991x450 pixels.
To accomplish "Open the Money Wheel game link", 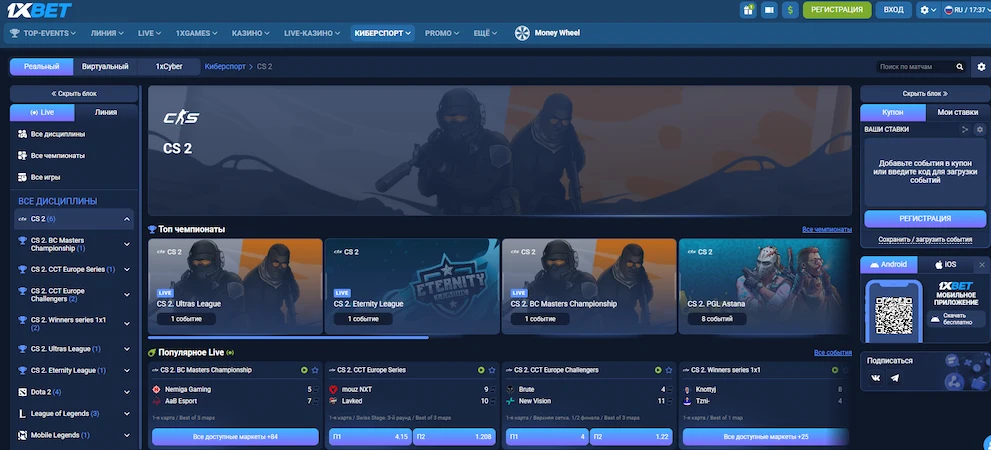I will pyautogui.click(x=547, y=33).
